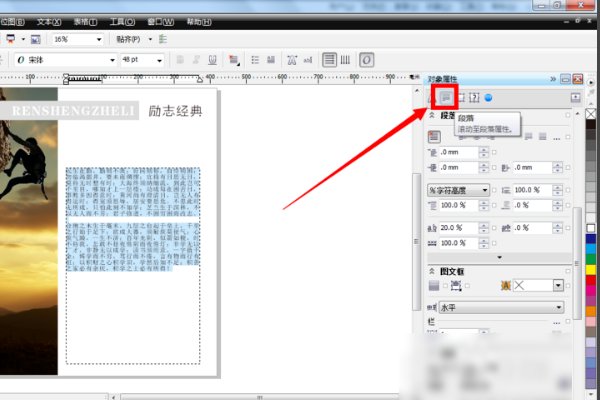Open text properties icon in toolbar
The height and width of the screenshot is (400, 600).
[x=292, y=60]
